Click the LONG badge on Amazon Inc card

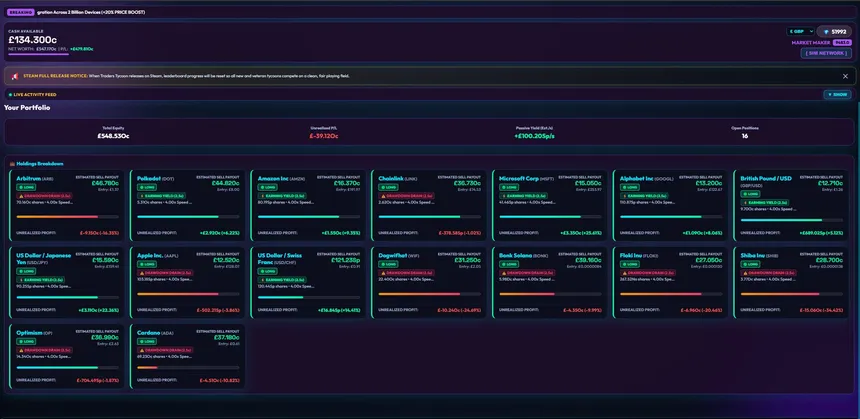[x=267, y=187]
